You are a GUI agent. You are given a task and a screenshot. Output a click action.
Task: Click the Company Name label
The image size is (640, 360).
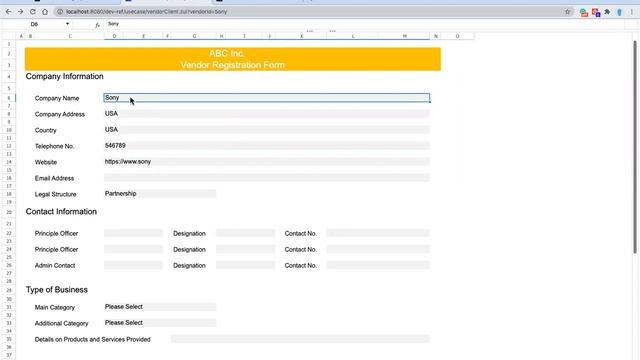click(x=57, y=98)
